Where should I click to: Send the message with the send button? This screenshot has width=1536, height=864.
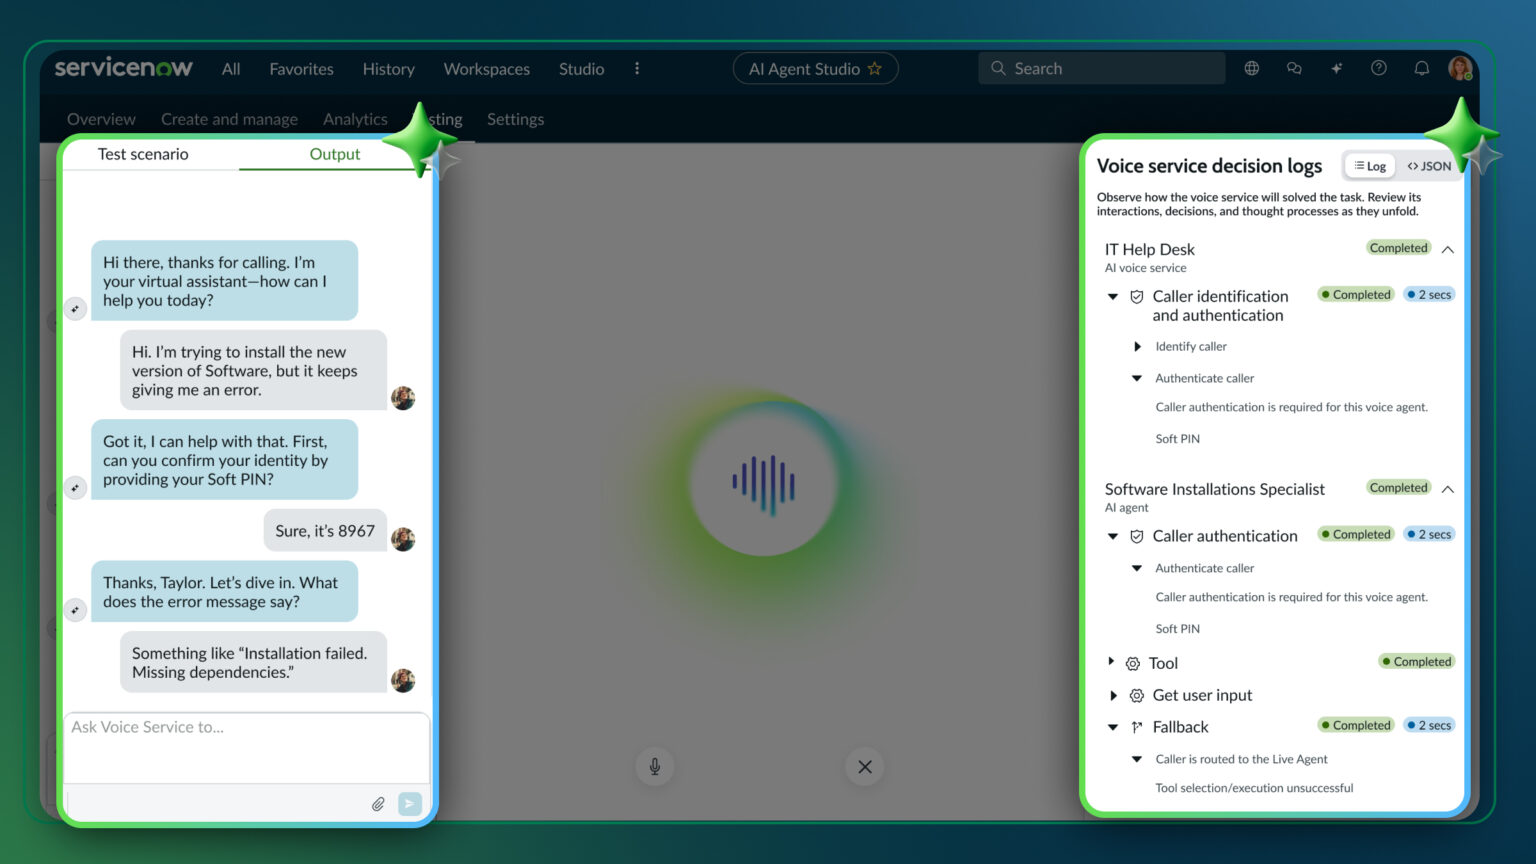[x=409, y=803]
